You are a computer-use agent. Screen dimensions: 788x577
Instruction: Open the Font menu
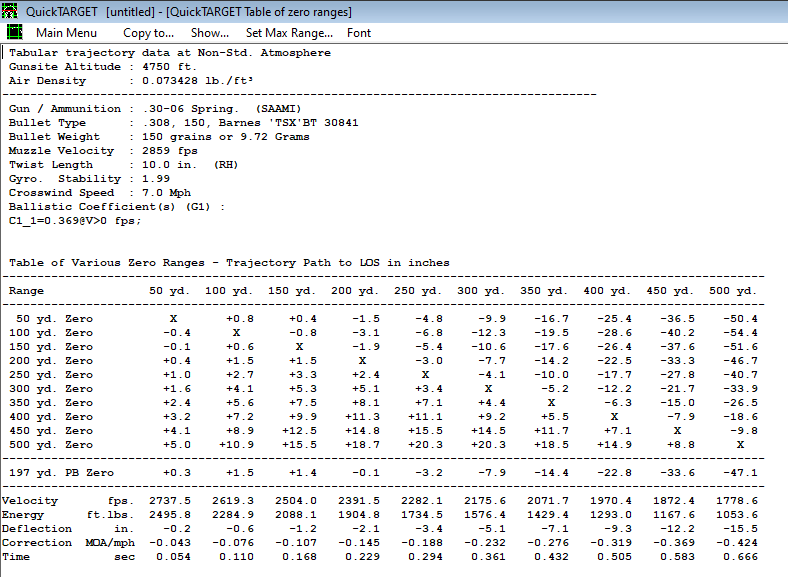click(x=359, y=33)
